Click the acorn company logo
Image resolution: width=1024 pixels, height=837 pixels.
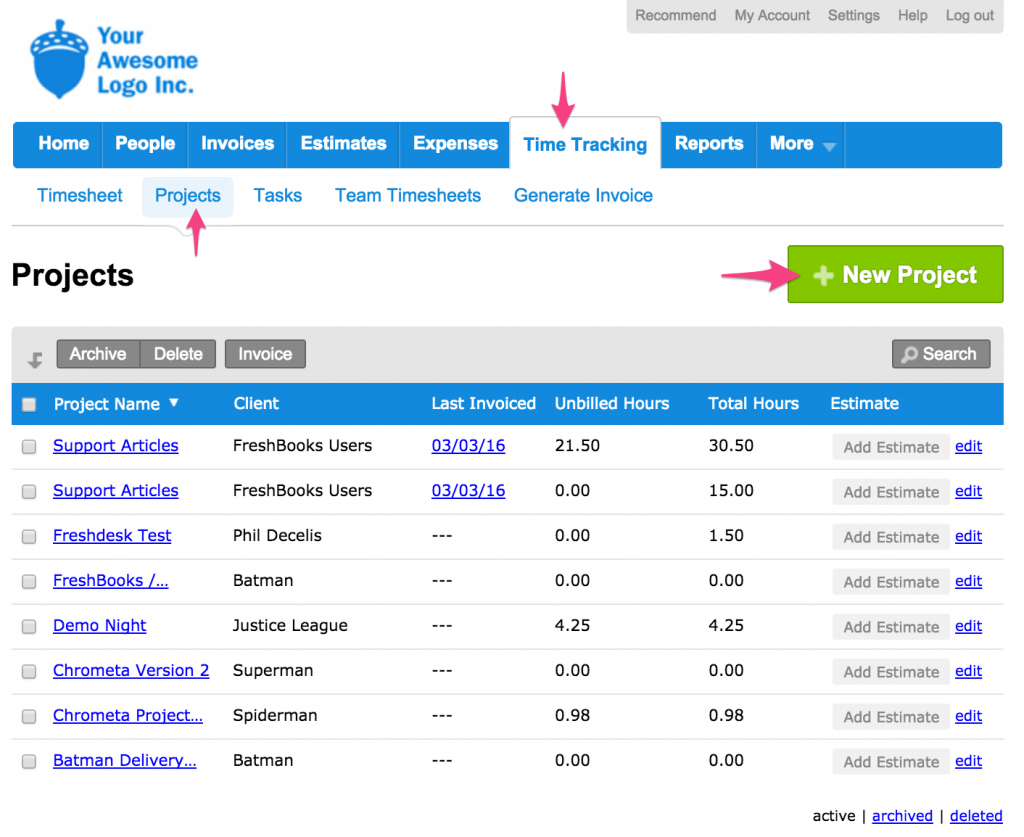pos(59,59)
